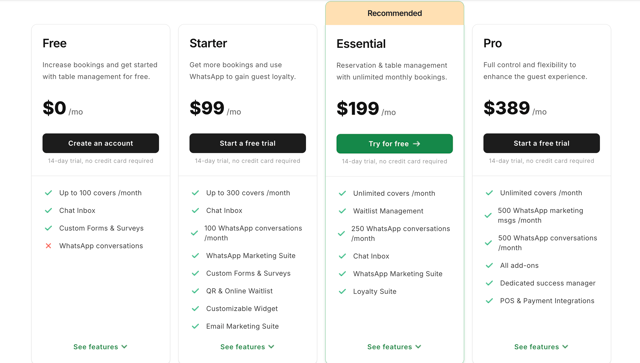640x363 pixels.
Task: Click the checkmark beside POS & Payment Integrations
Action: pos(489,301)
